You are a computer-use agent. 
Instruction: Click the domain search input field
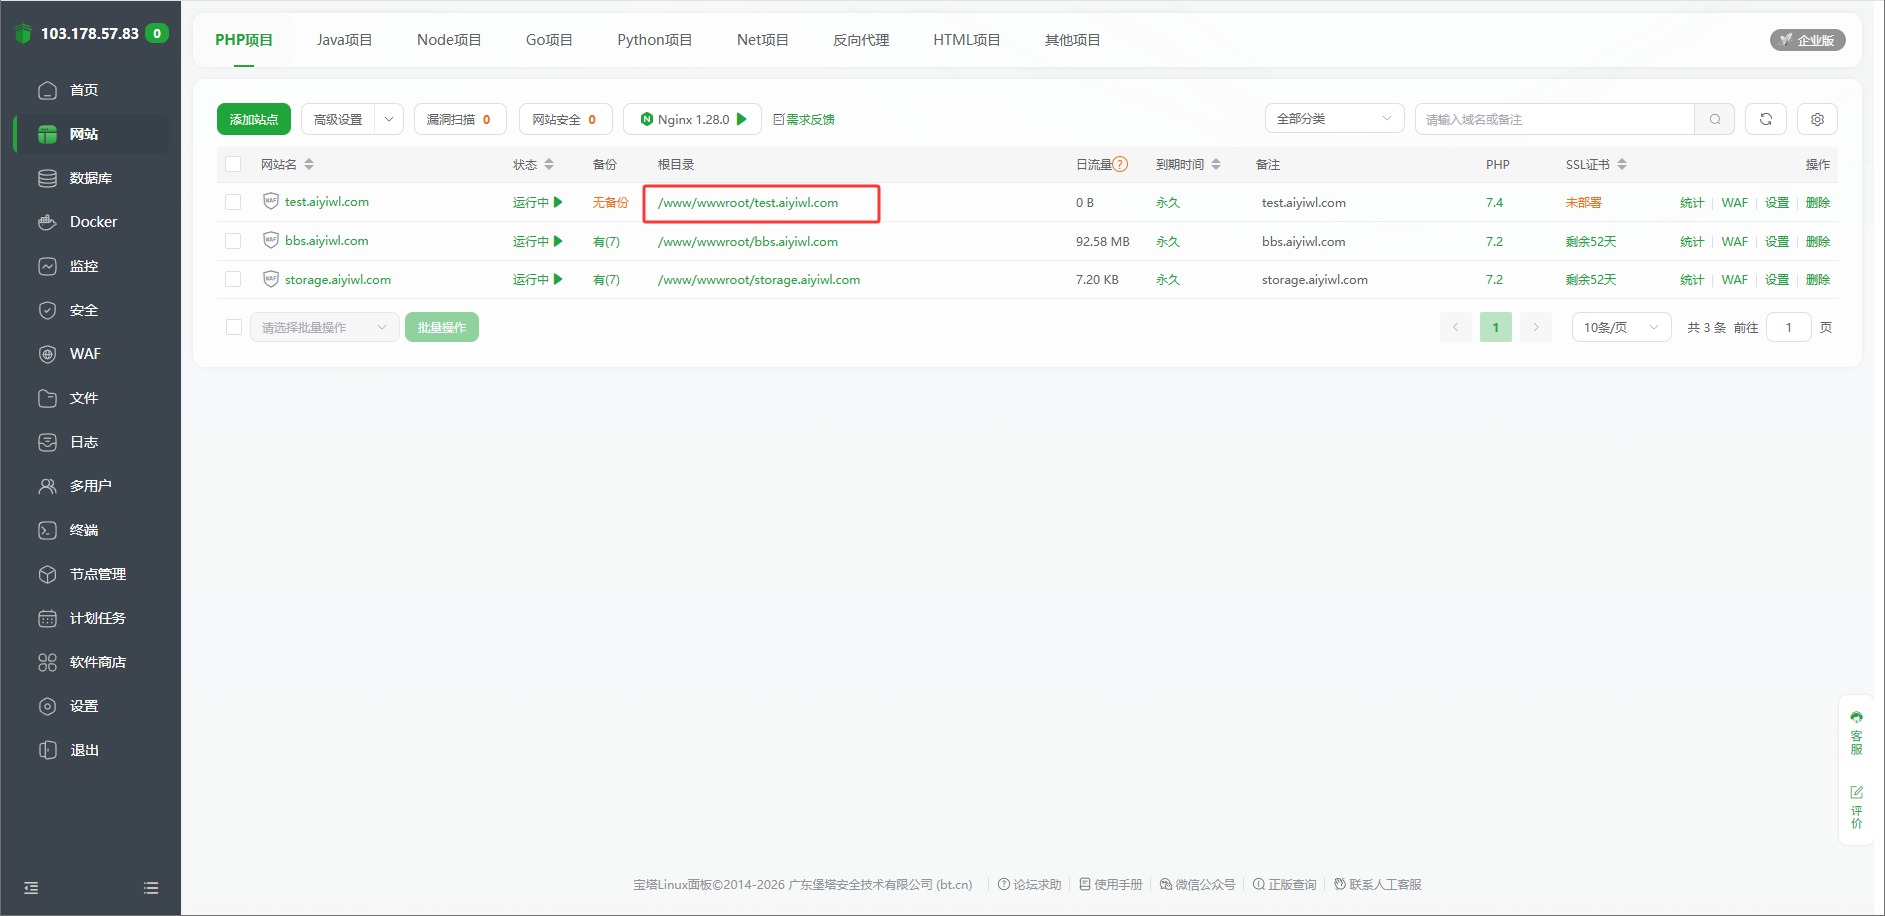tap(1553, 119)
